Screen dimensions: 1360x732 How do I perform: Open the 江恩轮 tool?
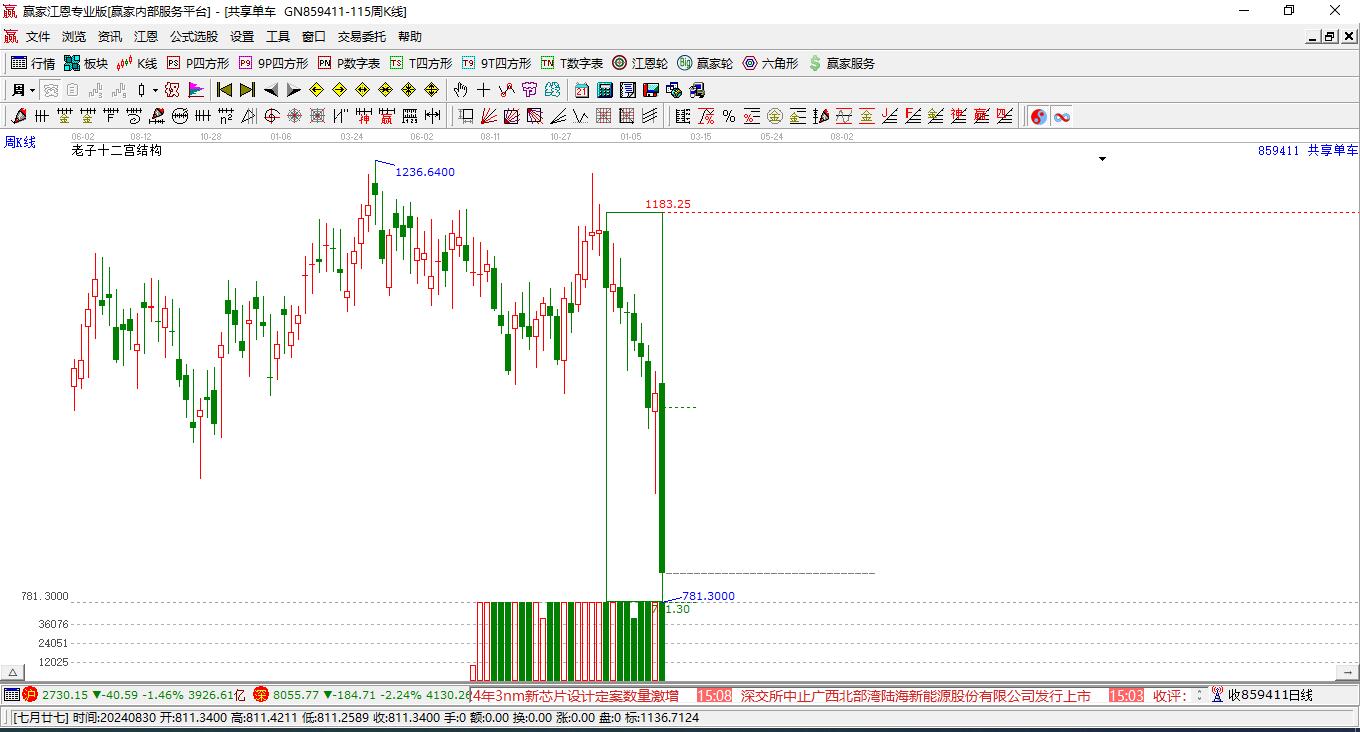click(640, 63)
